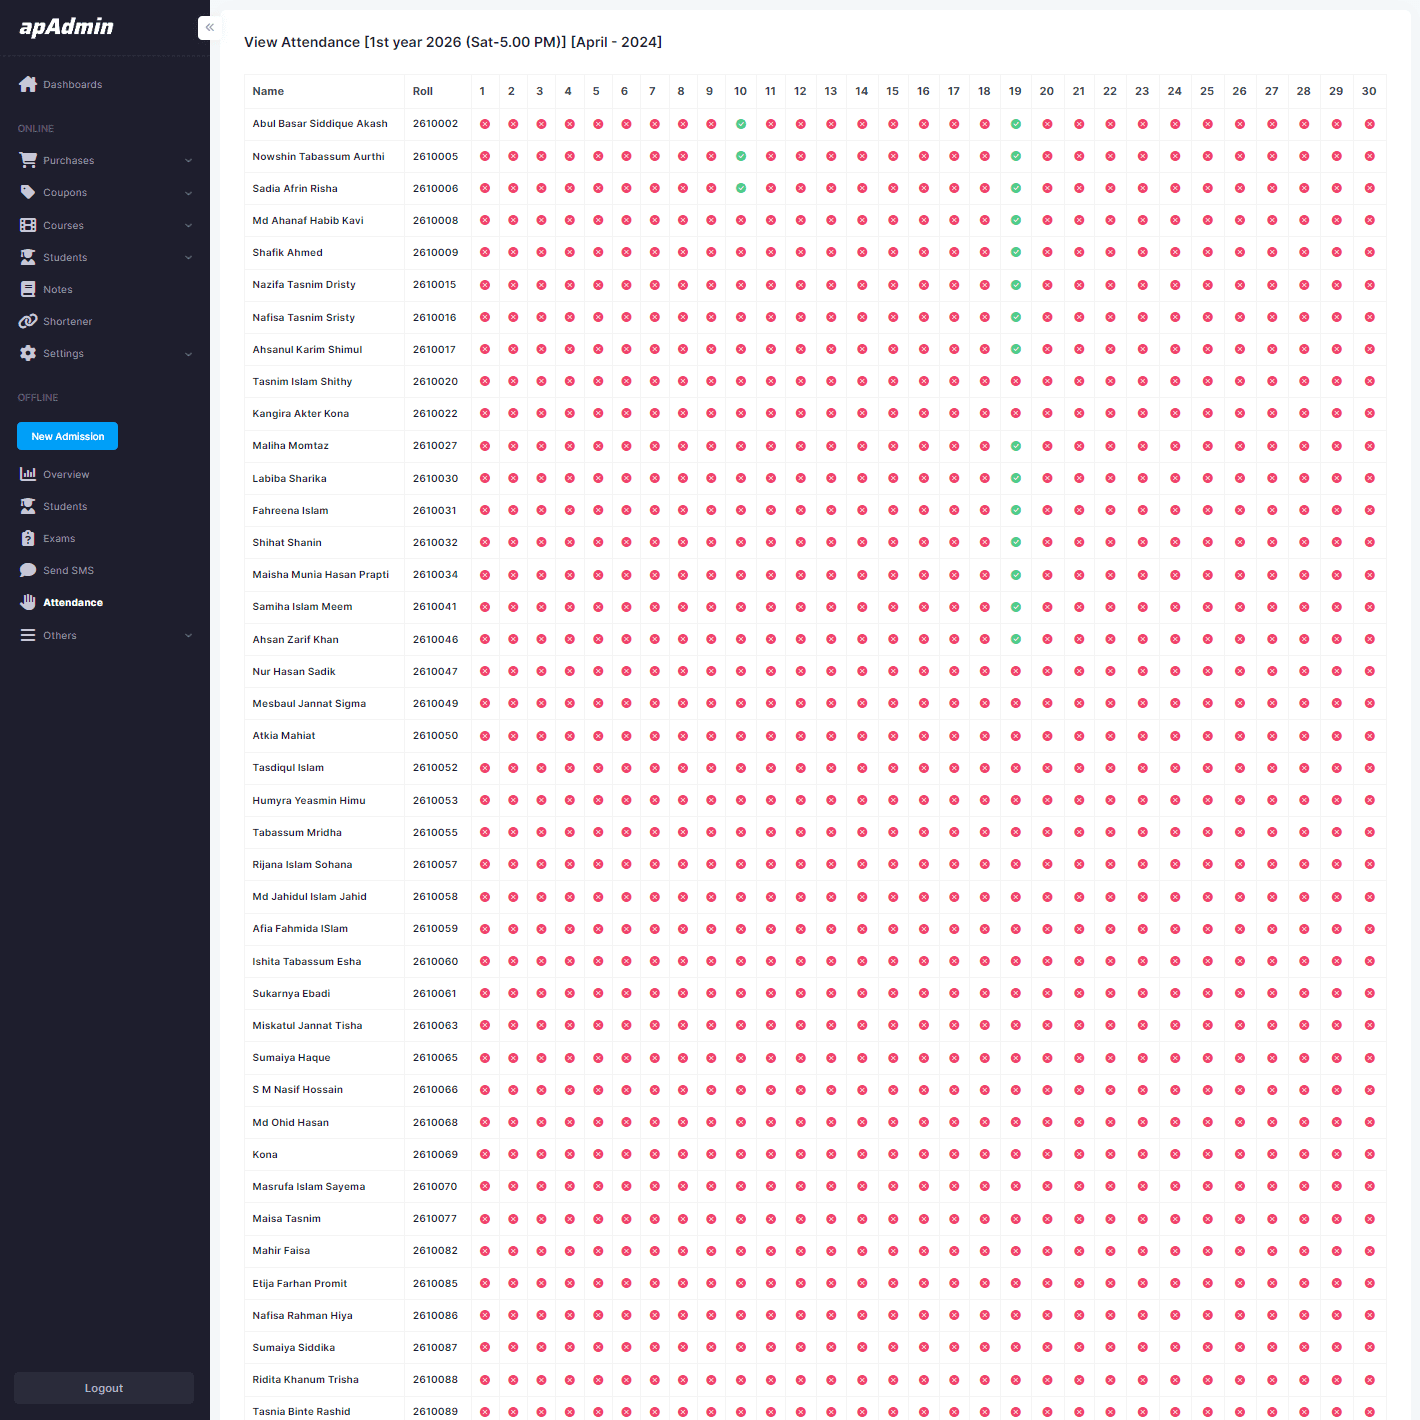
Task: Click the Coupons tag icon
Action: (x=28, y=192)
